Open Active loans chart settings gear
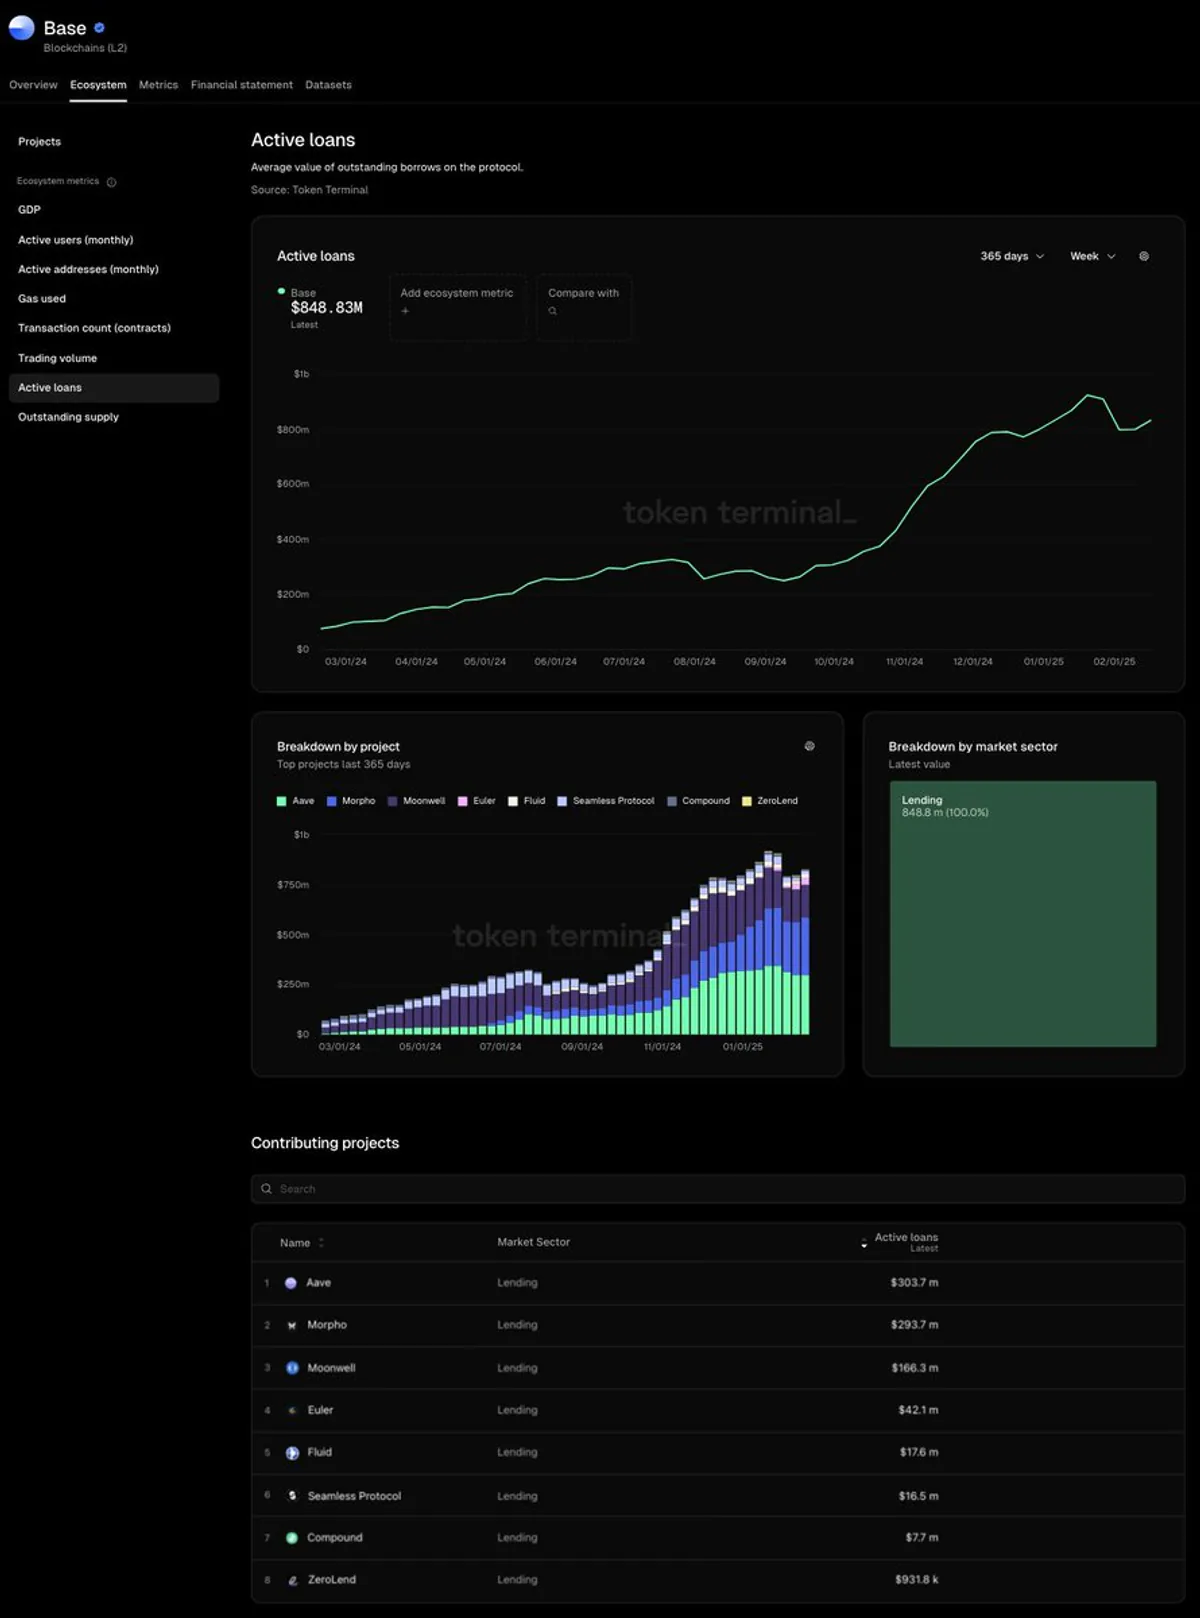 (1144, 256)
